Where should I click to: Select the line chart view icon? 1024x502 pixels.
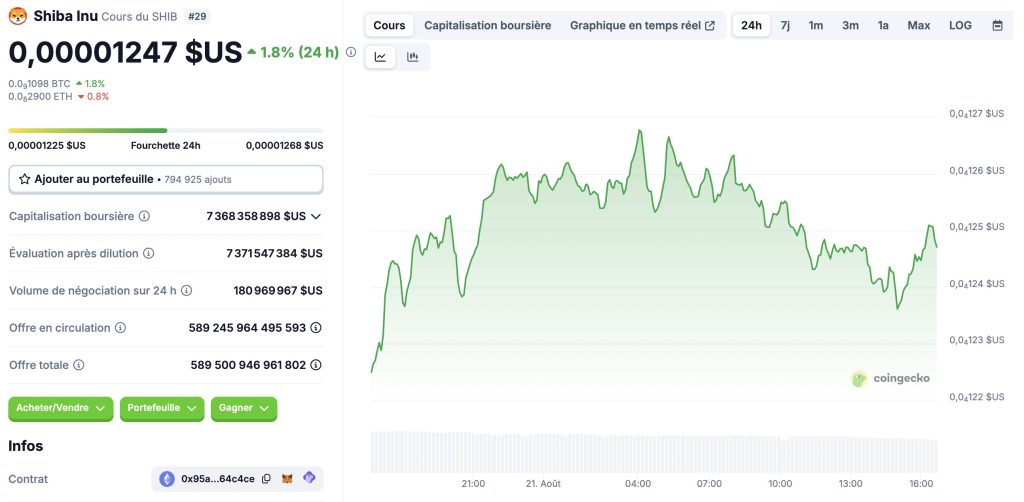[381, 57]
